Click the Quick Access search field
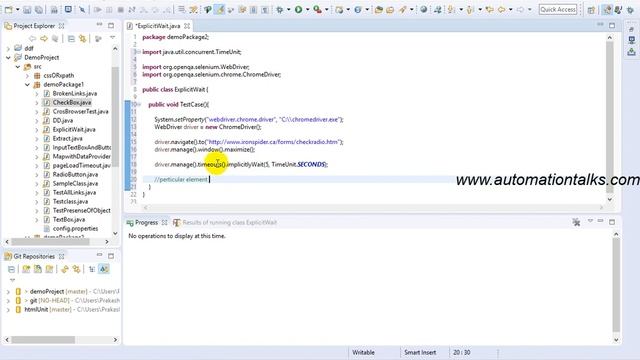 (x=558, y=9)
